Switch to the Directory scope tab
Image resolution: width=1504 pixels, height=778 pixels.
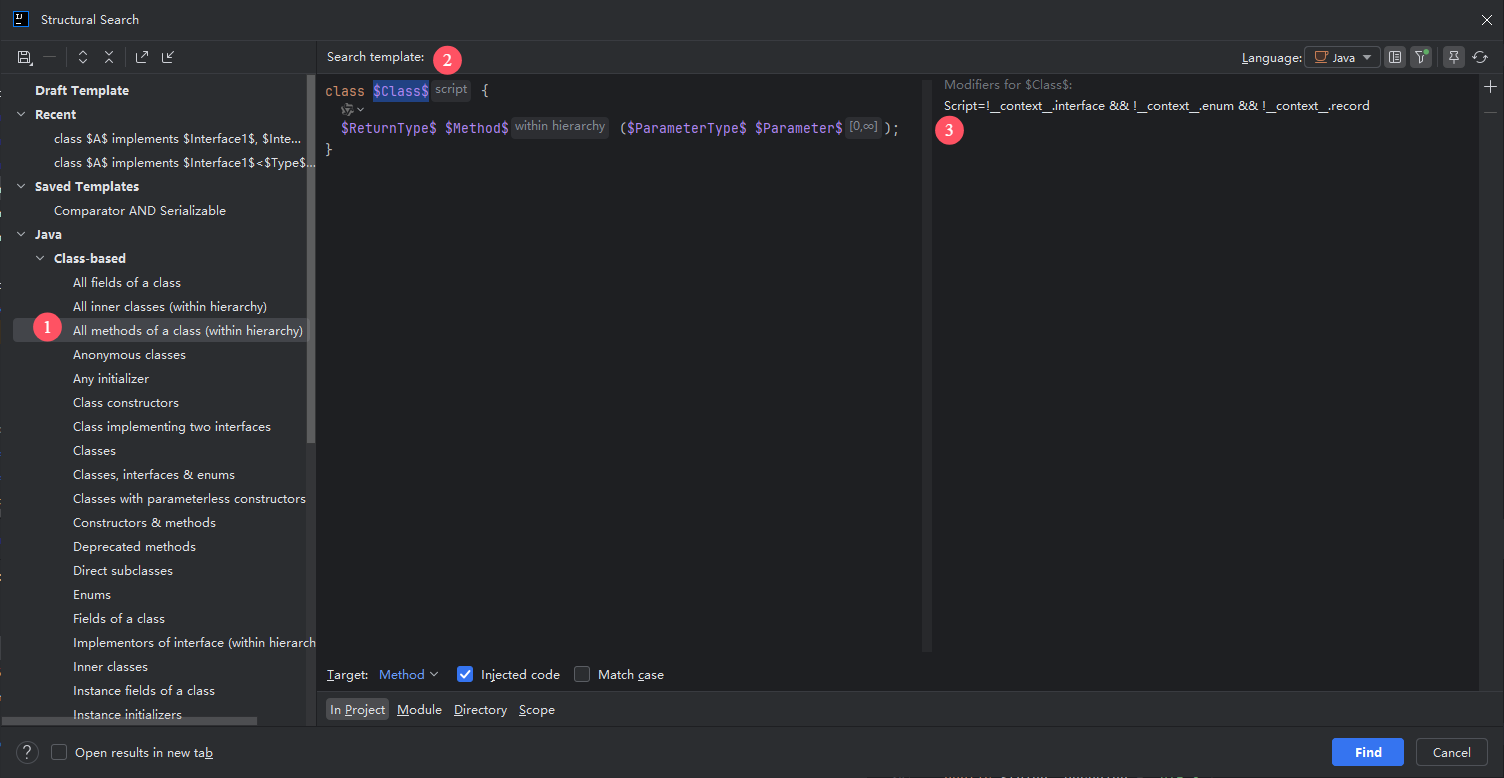point(480,709)
